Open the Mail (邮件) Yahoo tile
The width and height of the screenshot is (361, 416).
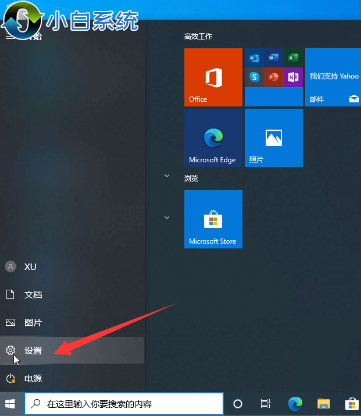333,77
